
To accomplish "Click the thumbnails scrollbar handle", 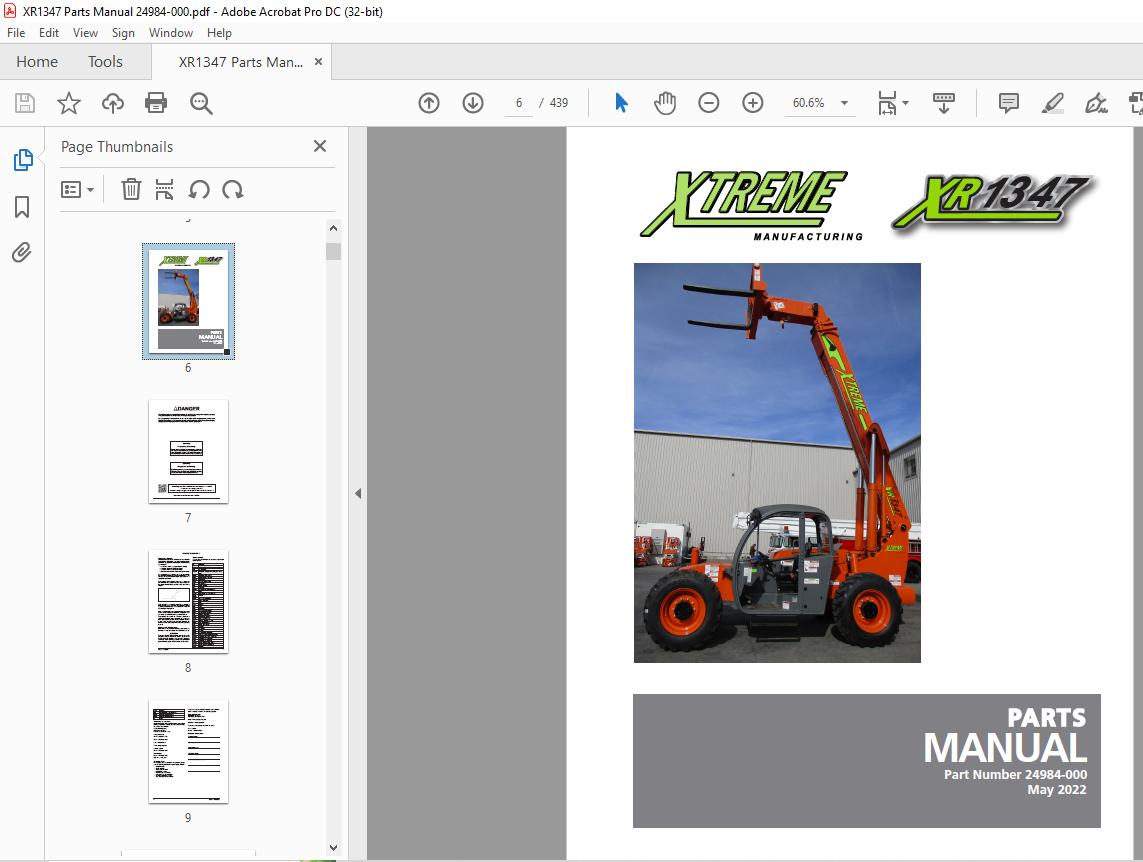I will [x=333, y=251].
